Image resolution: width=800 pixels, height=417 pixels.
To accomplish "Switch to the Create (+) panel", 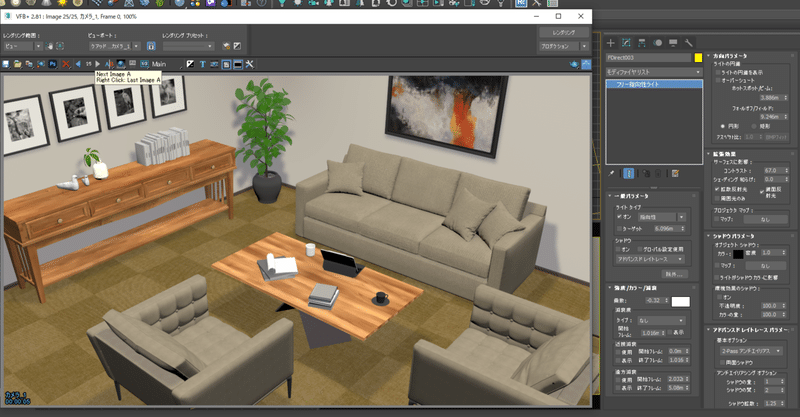I will pyautogui.click(x=611, y=43).
